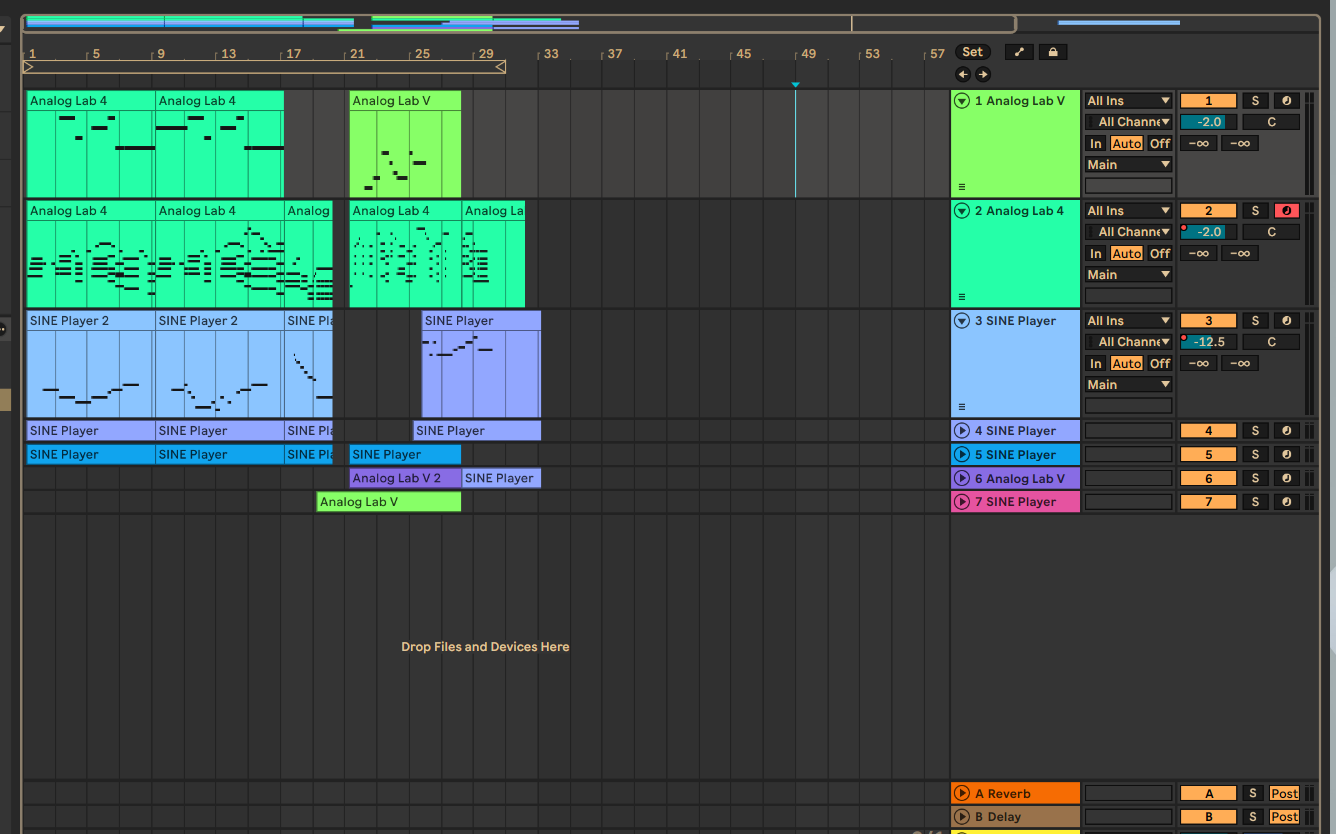Fold the 3 SINE Player track
The width and height of the screenshot is (1336, 834).
tap(962, 321)
